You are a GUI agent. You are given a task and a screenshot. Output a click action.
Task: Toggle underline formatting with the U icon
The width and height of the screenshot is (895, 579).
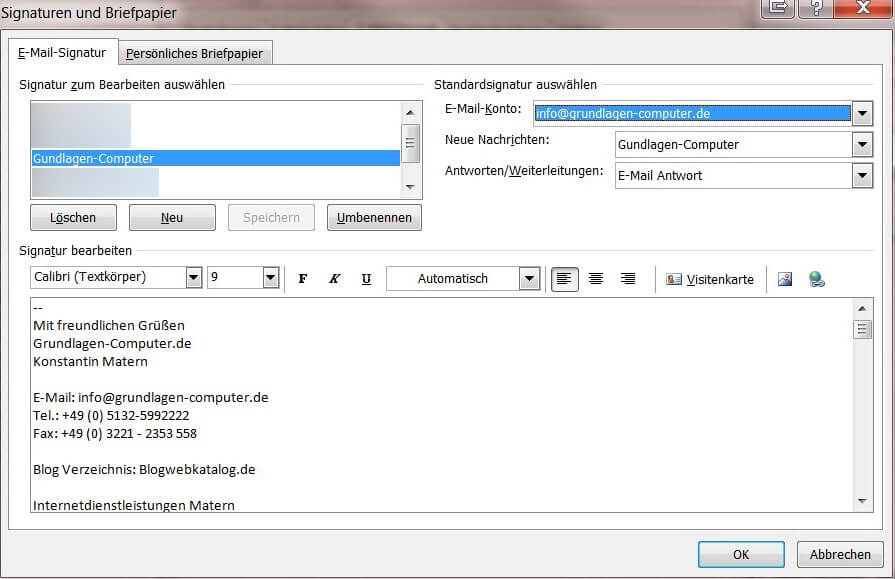pyautogui.click(x=366, y=278)
